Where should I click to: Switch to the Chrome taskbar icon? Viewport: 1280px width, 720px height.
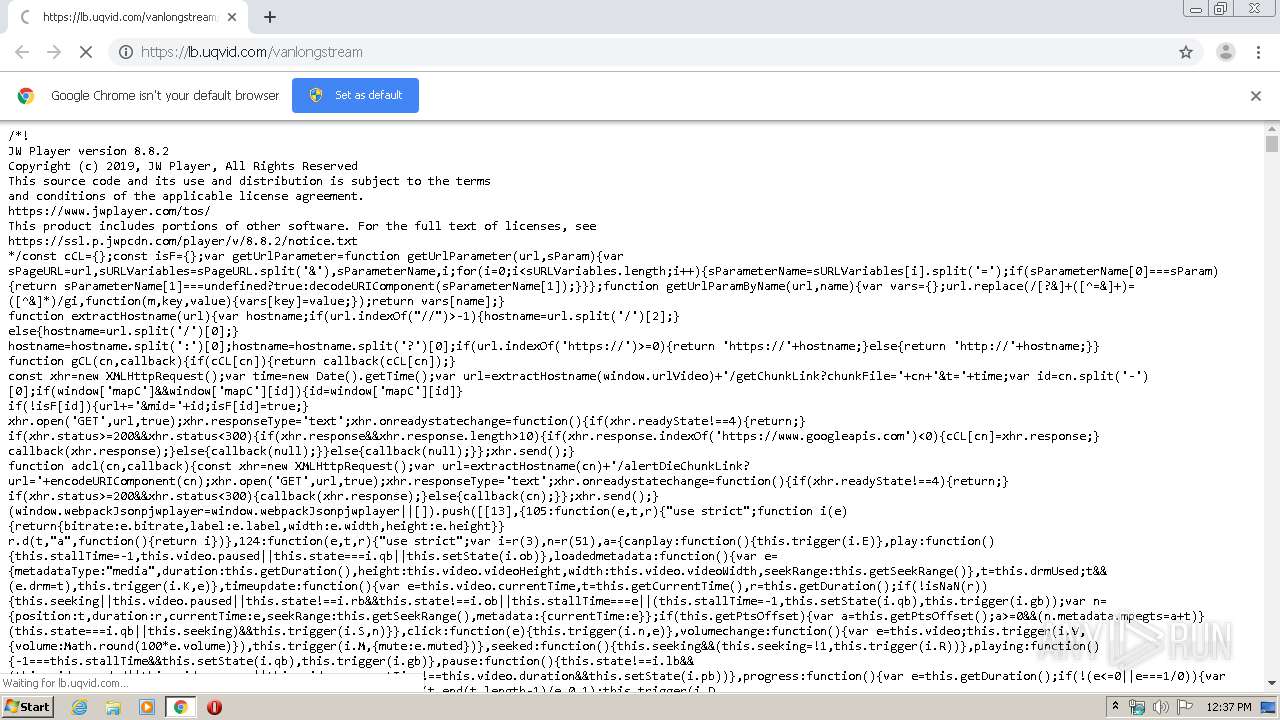click(180, 706)
